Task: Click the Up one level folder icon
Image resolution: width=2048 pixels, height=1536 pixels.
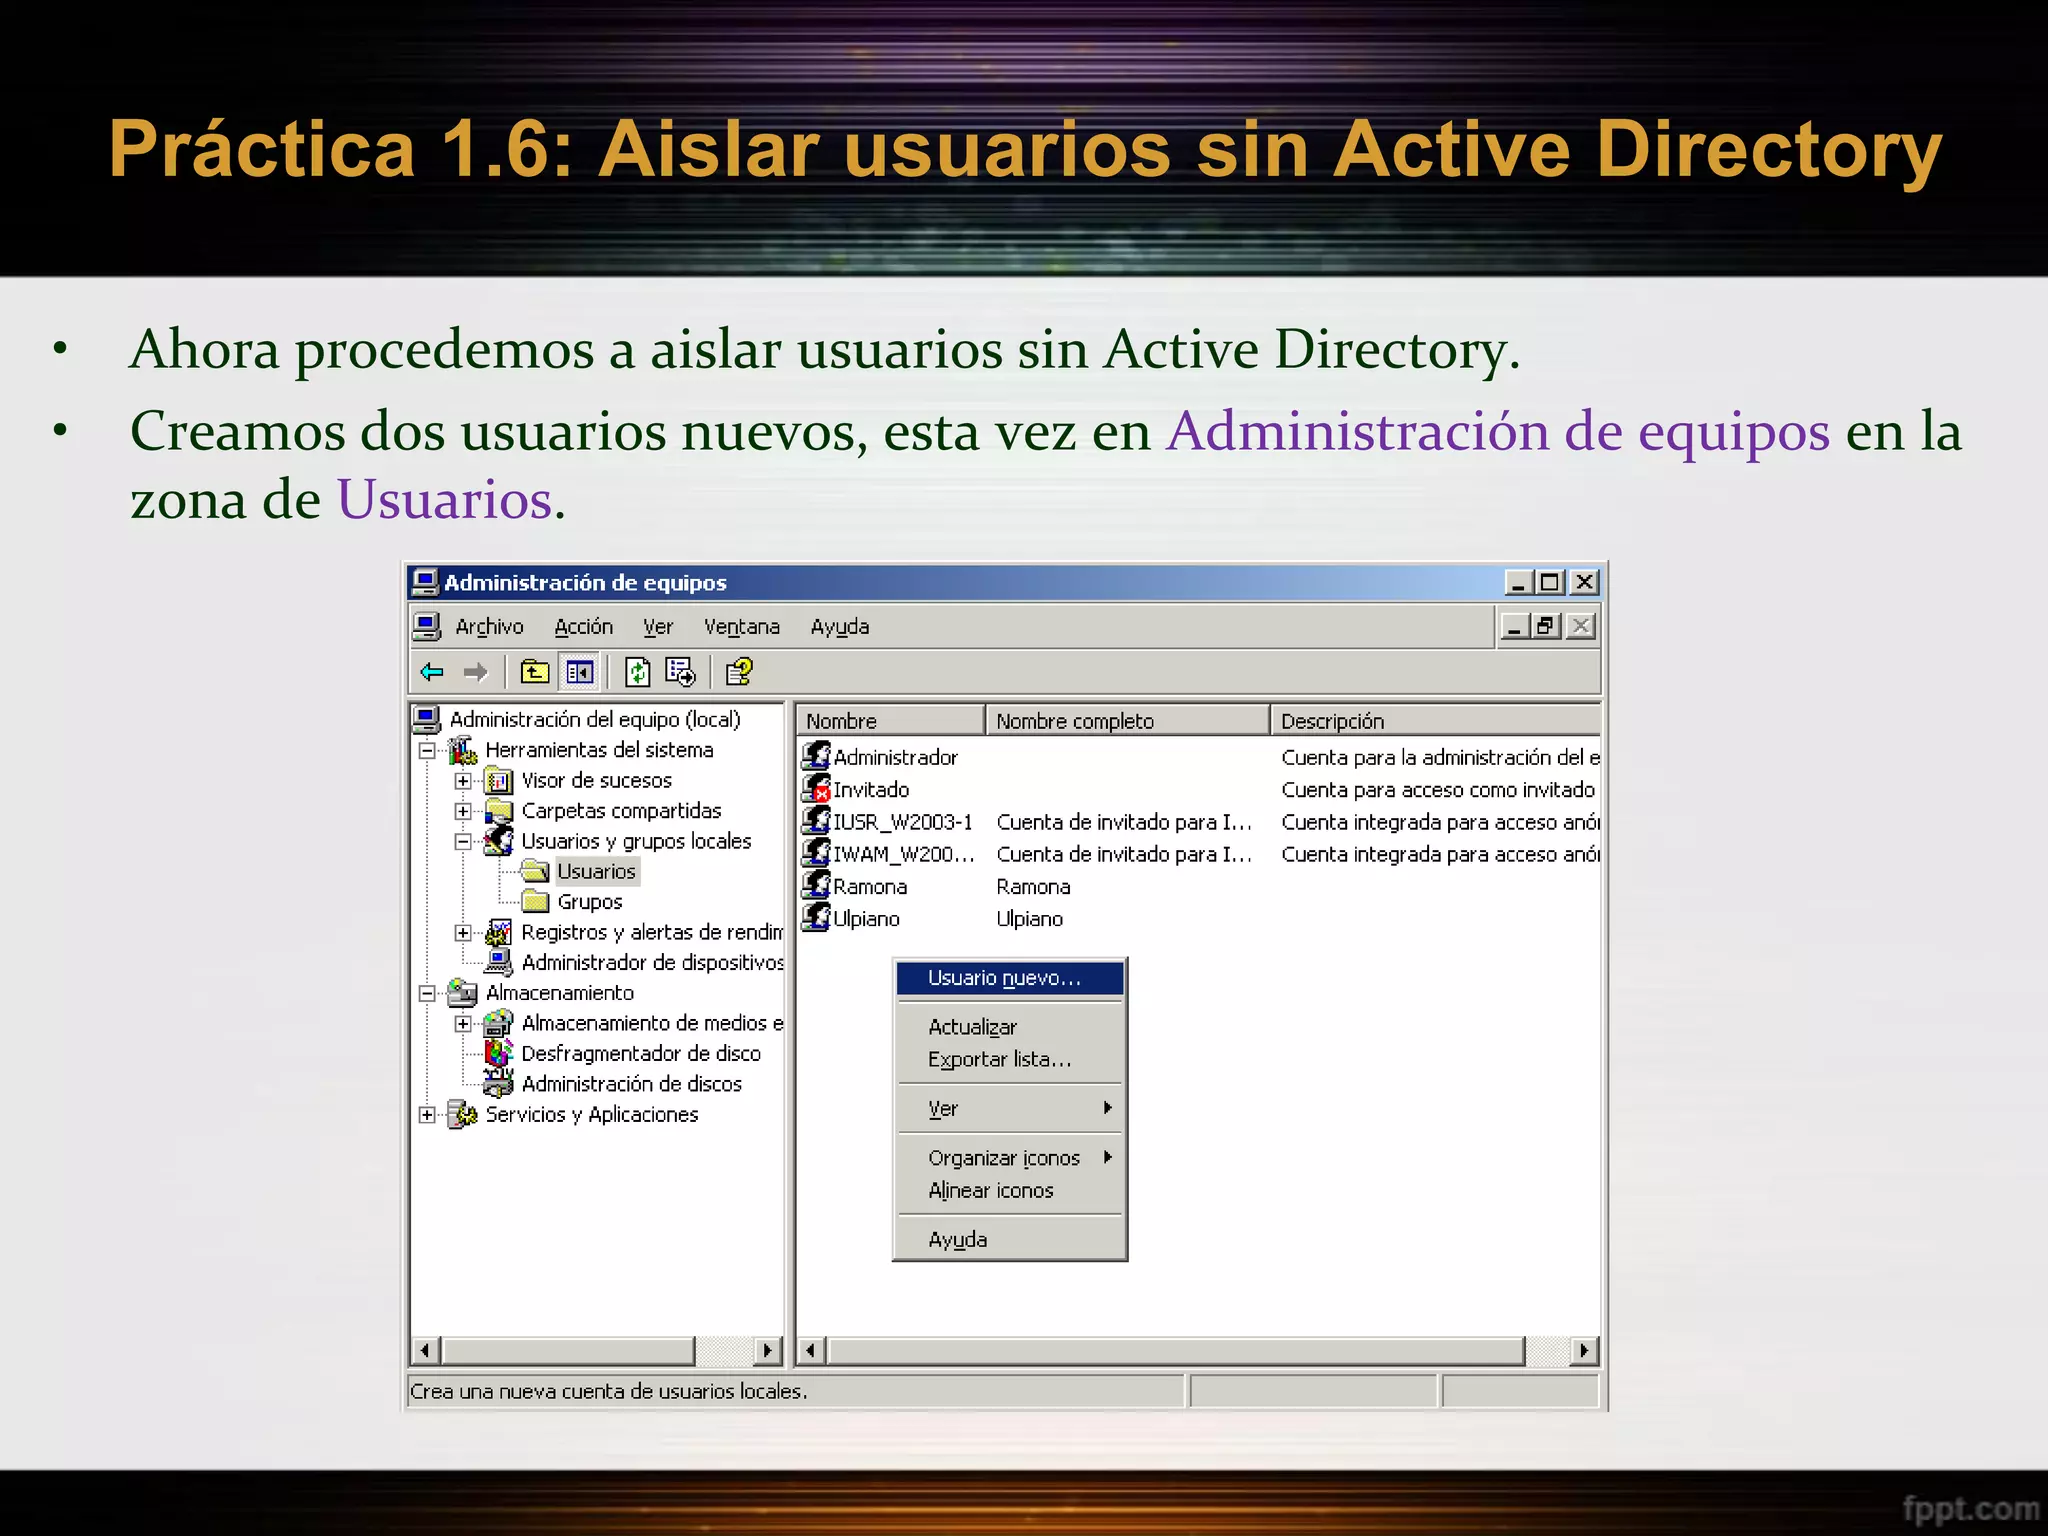Action: [535, 672]
